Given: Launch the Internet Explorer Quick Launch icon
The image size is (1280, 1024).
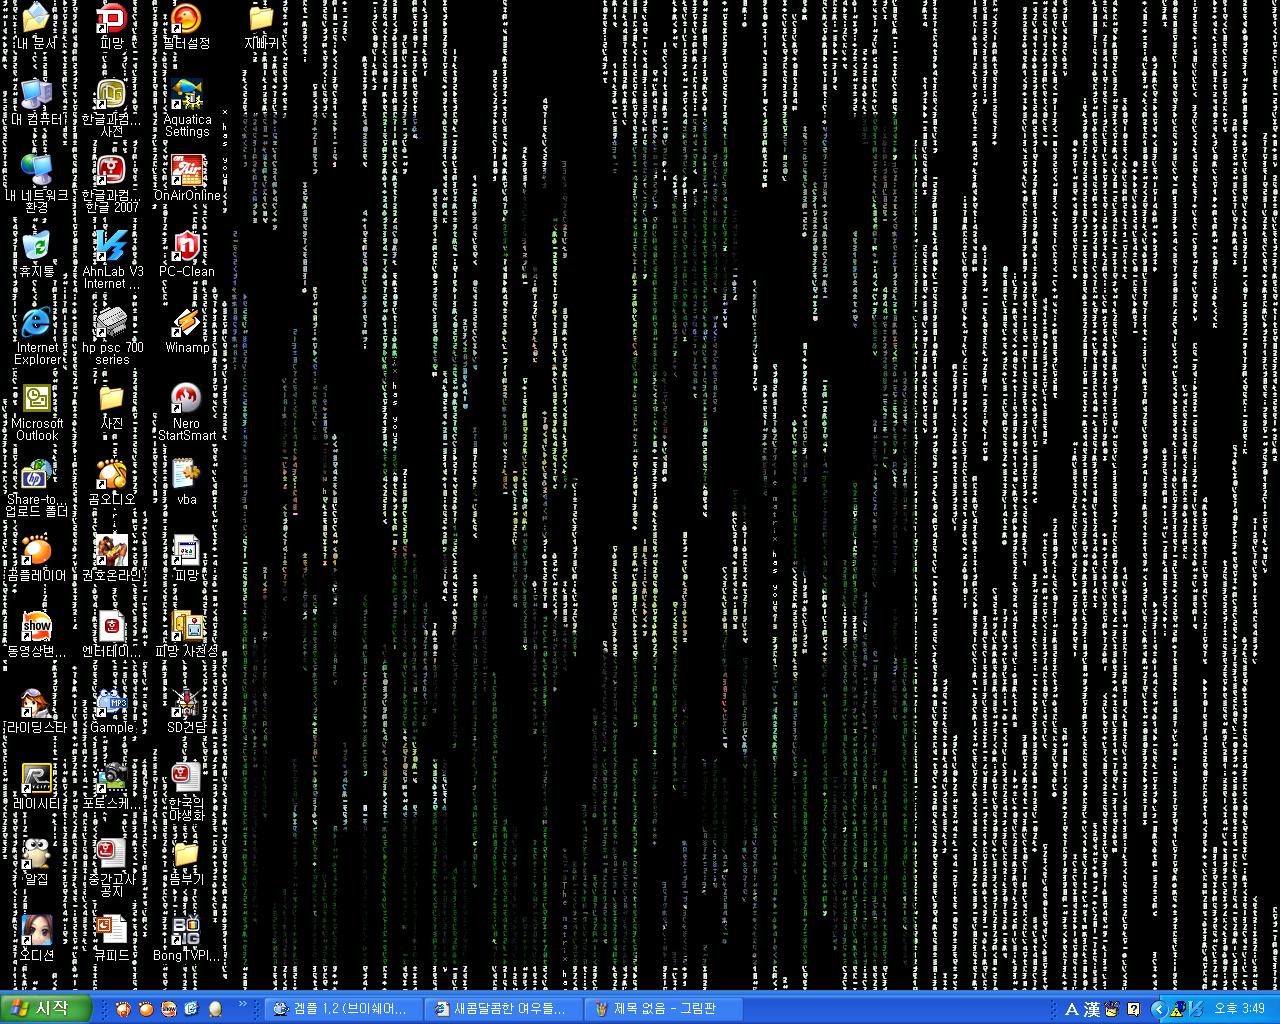Looking at the screenshot, I should (192, 1009).
